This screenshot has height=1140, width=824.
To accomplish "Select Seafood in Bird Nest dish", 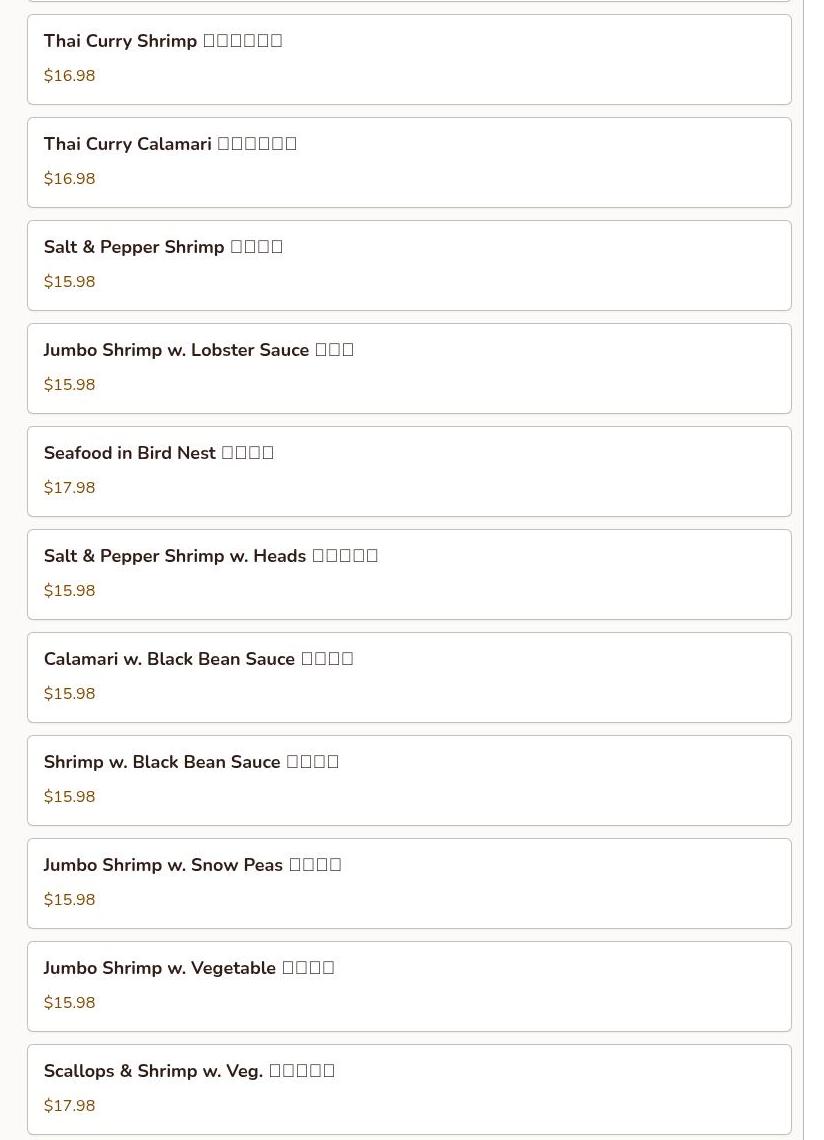I will [x=409, y=472].
